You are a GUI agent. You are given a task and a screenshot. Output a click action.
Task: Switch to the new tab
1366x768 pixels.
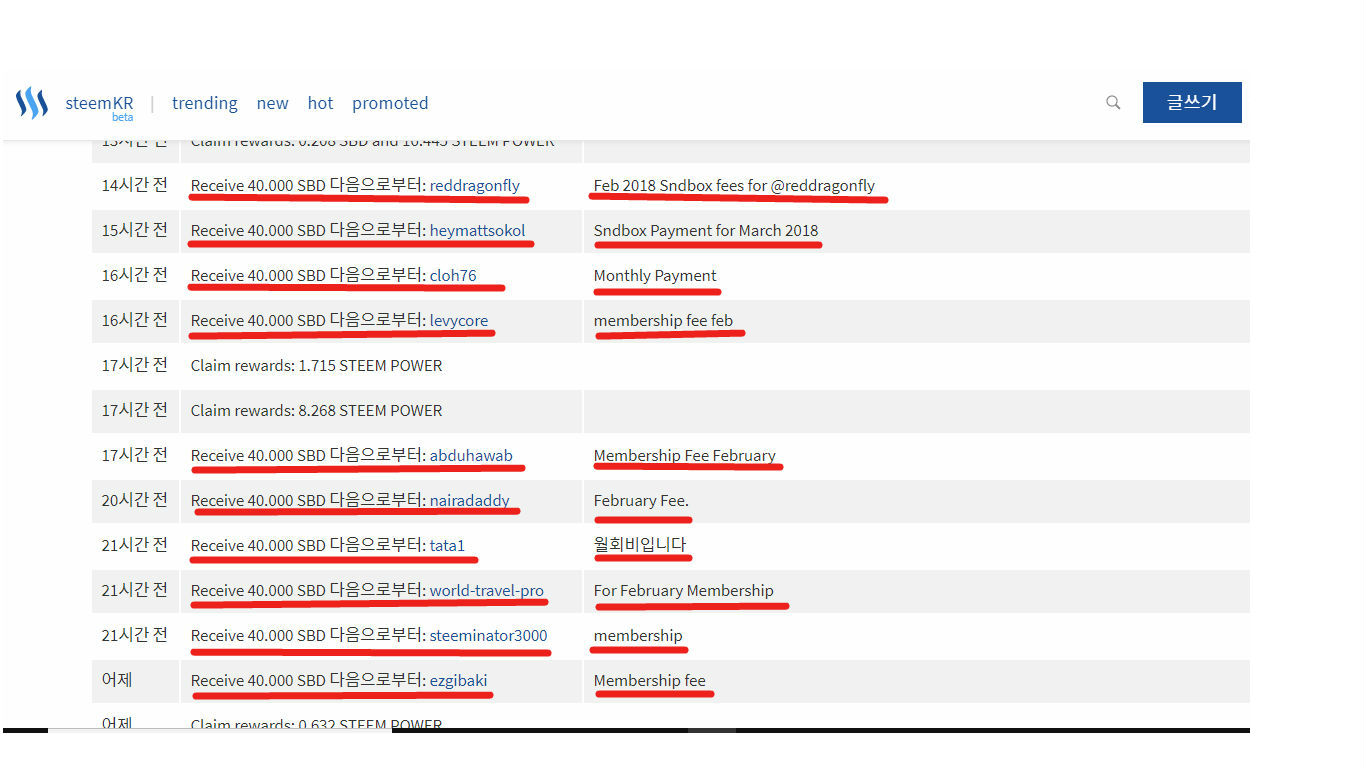coord(272,103)
